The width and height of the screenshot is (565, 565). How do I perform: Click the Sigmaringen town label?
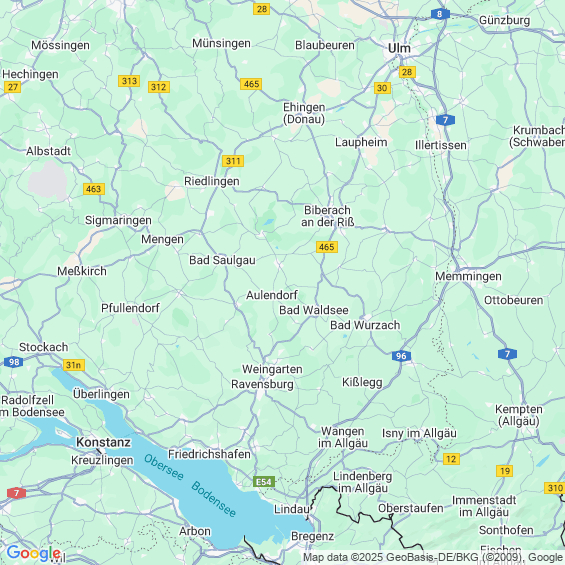tap(118, 220)
